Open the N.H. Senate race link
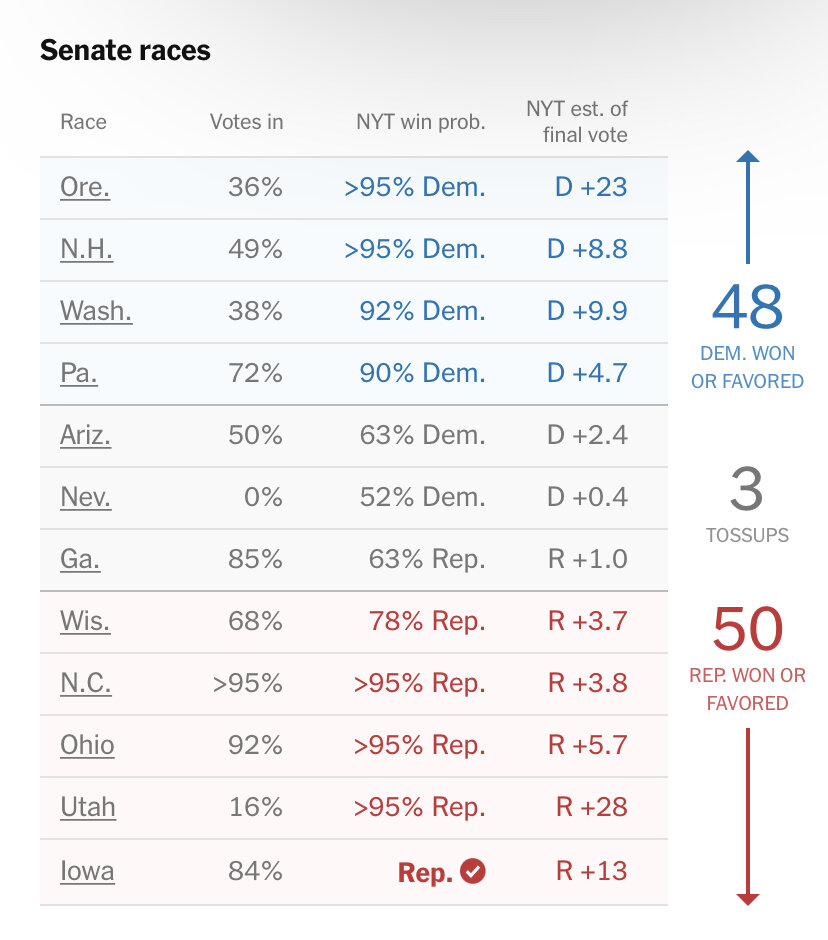 86,249
